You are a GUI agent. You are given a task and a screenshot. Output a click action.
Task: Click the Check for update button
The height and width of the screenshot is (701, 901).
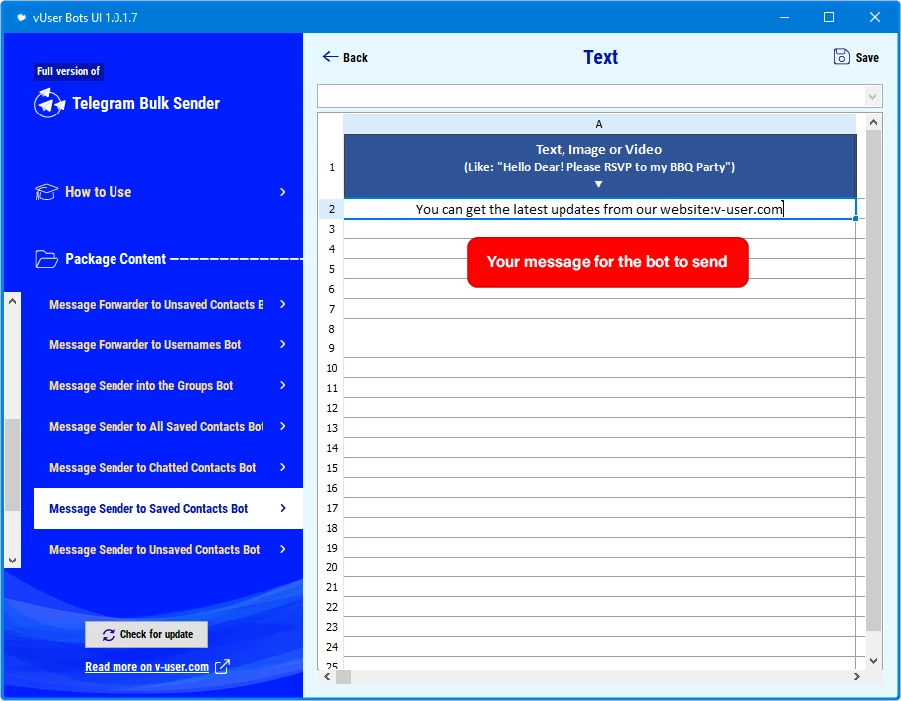click(147, 634)
